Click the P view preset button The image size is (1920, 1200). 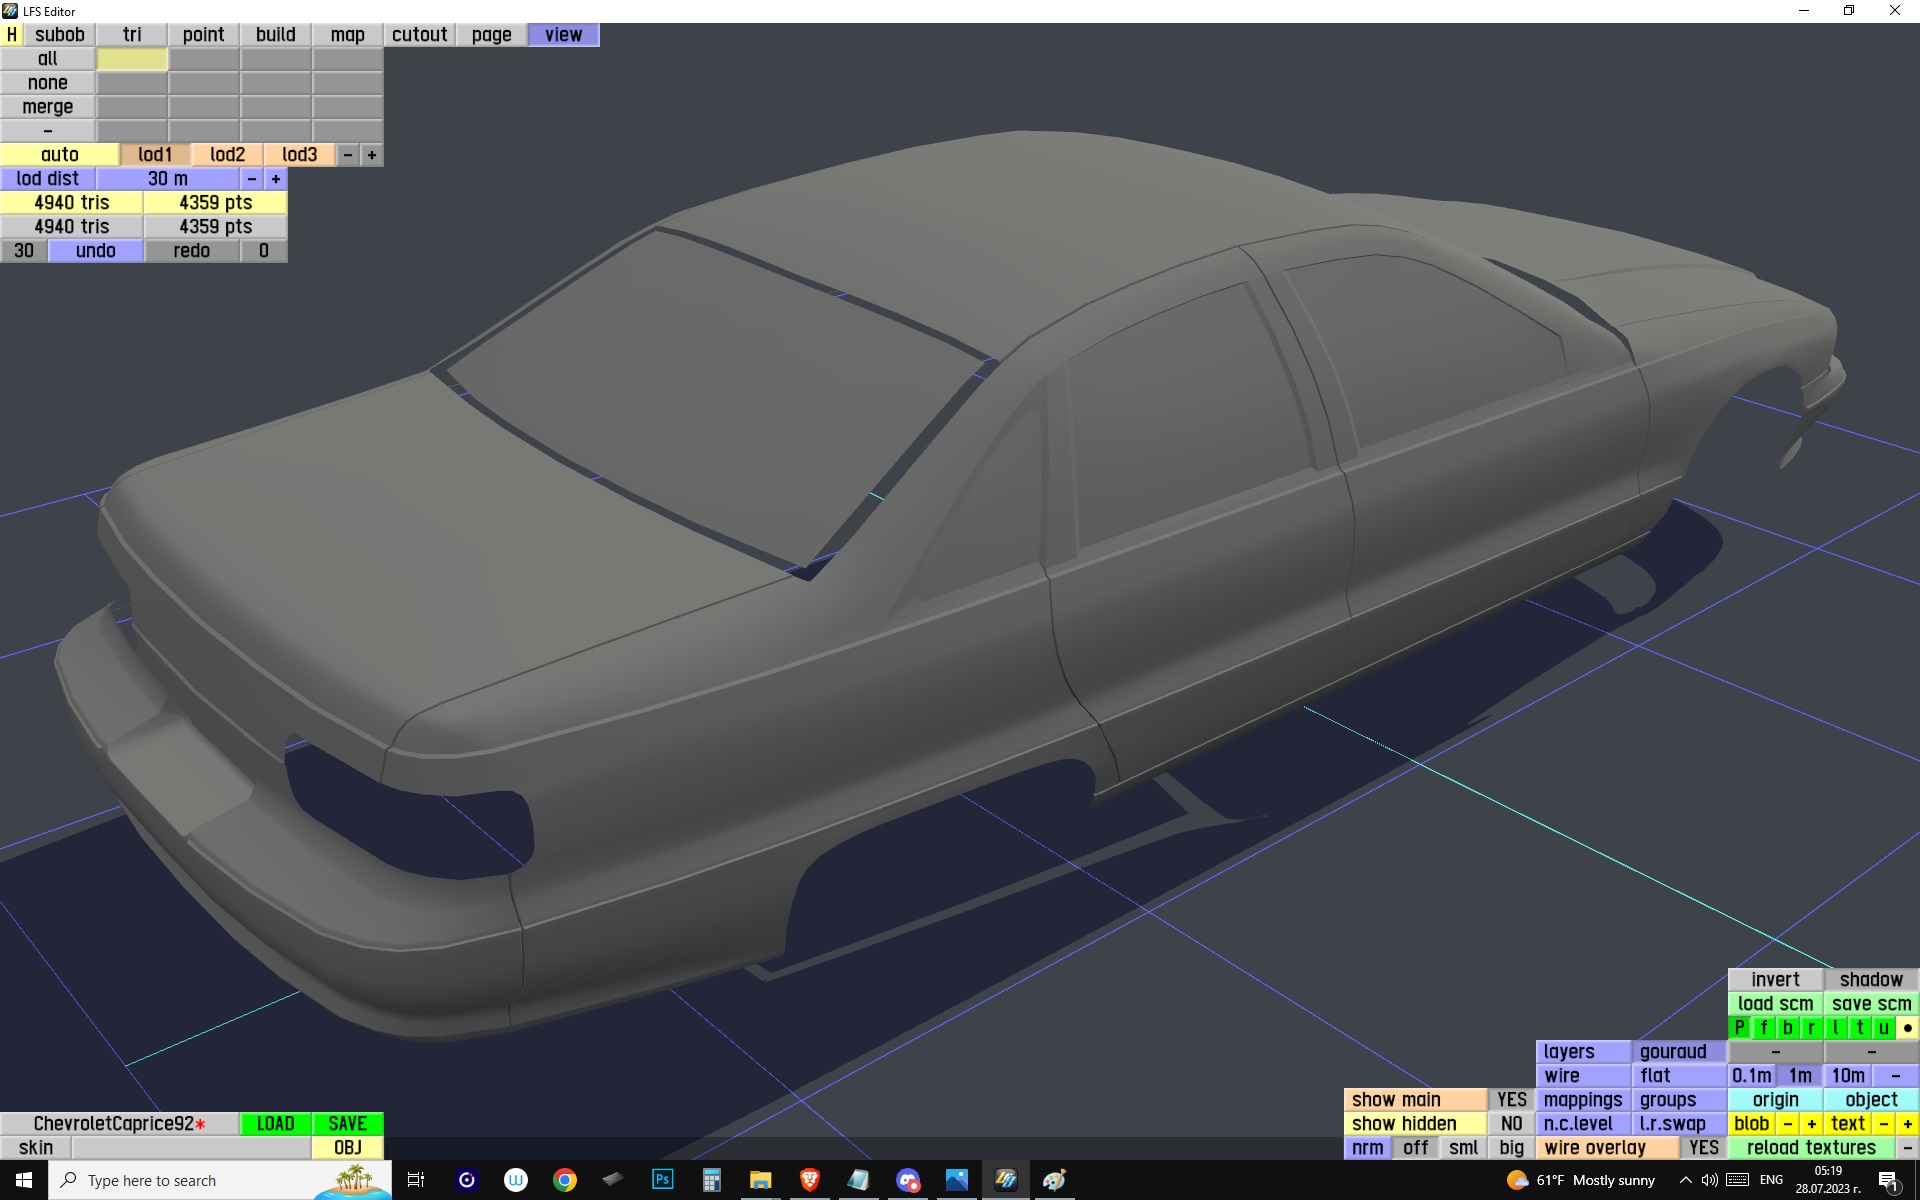pyautogui.click(x=1739, y=1028)
